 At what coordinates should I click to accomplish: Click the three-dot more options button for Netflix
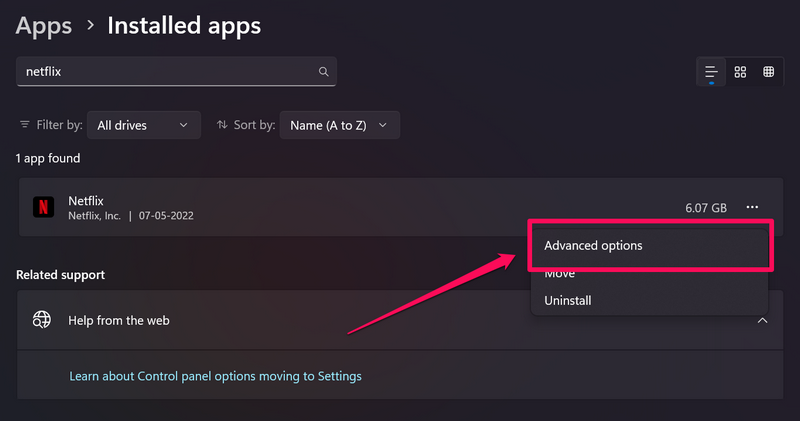point(752,207)
